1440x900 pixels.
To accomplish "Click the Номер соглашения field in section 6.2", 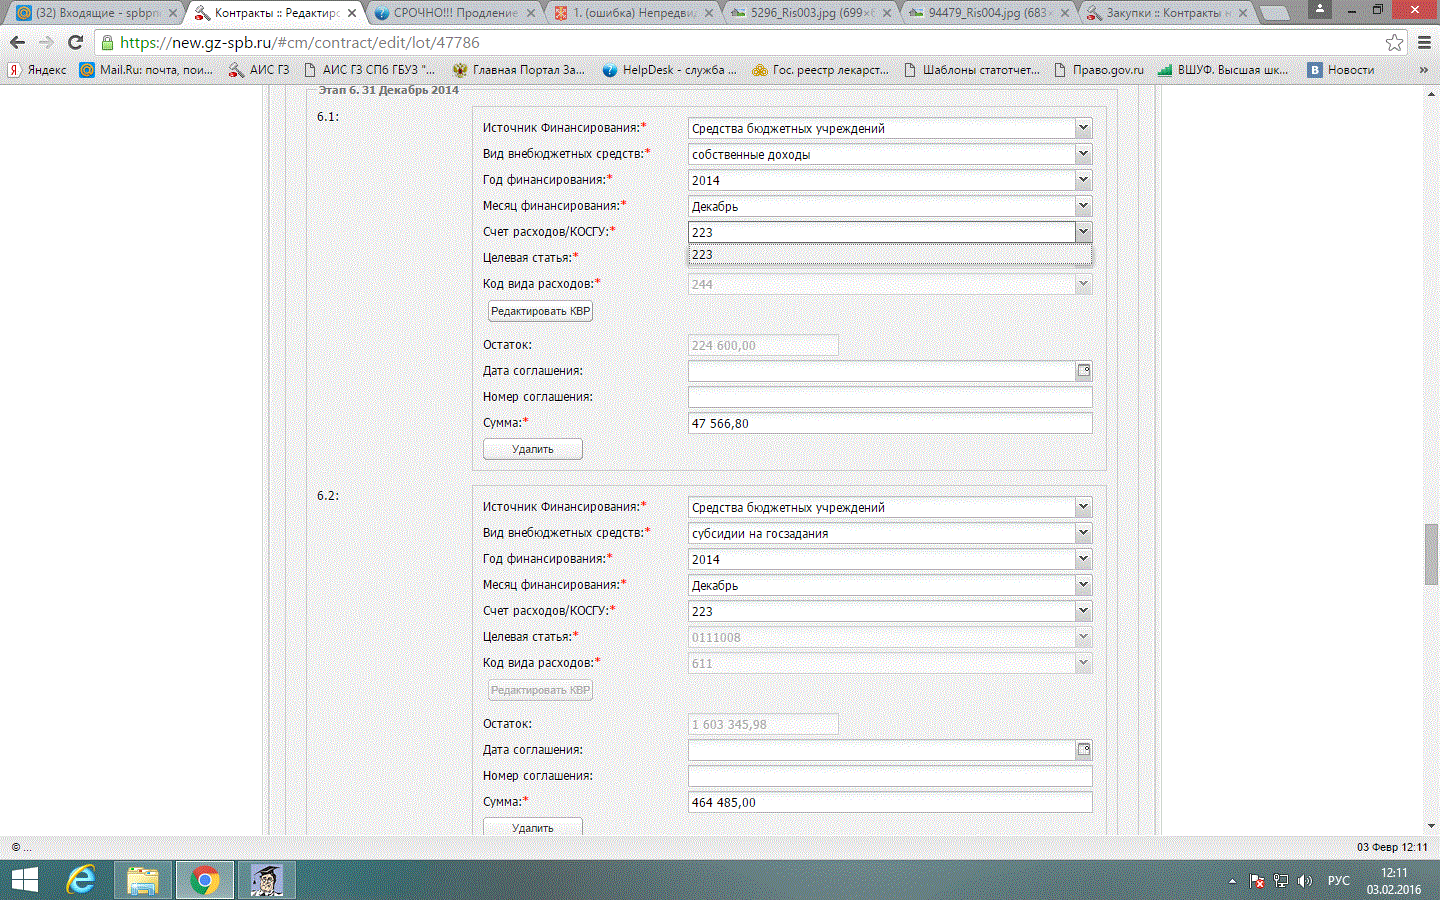I will pos(890,776).
